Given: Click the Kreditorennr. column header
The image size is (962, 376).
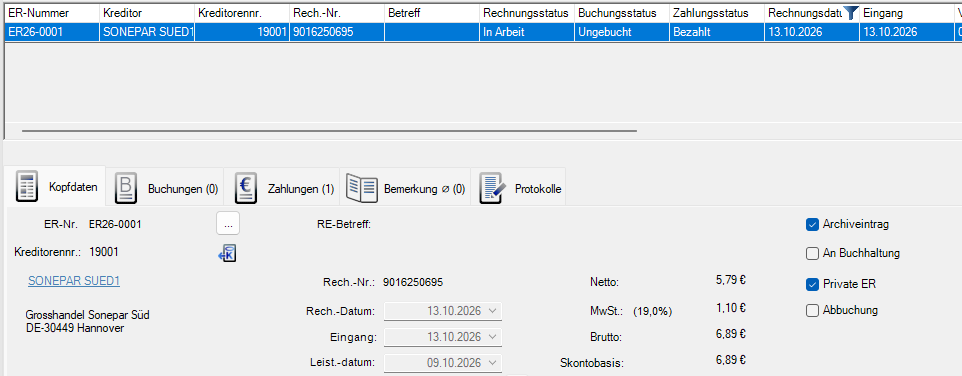Looking at the screenshot, I should click(x=242, y=13).
